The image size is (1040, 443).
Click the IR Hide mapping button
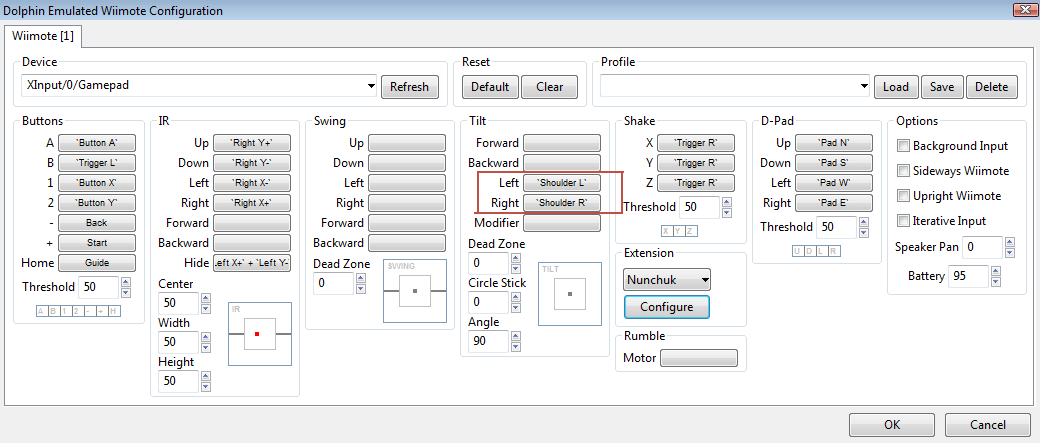(x=251, y=263)
